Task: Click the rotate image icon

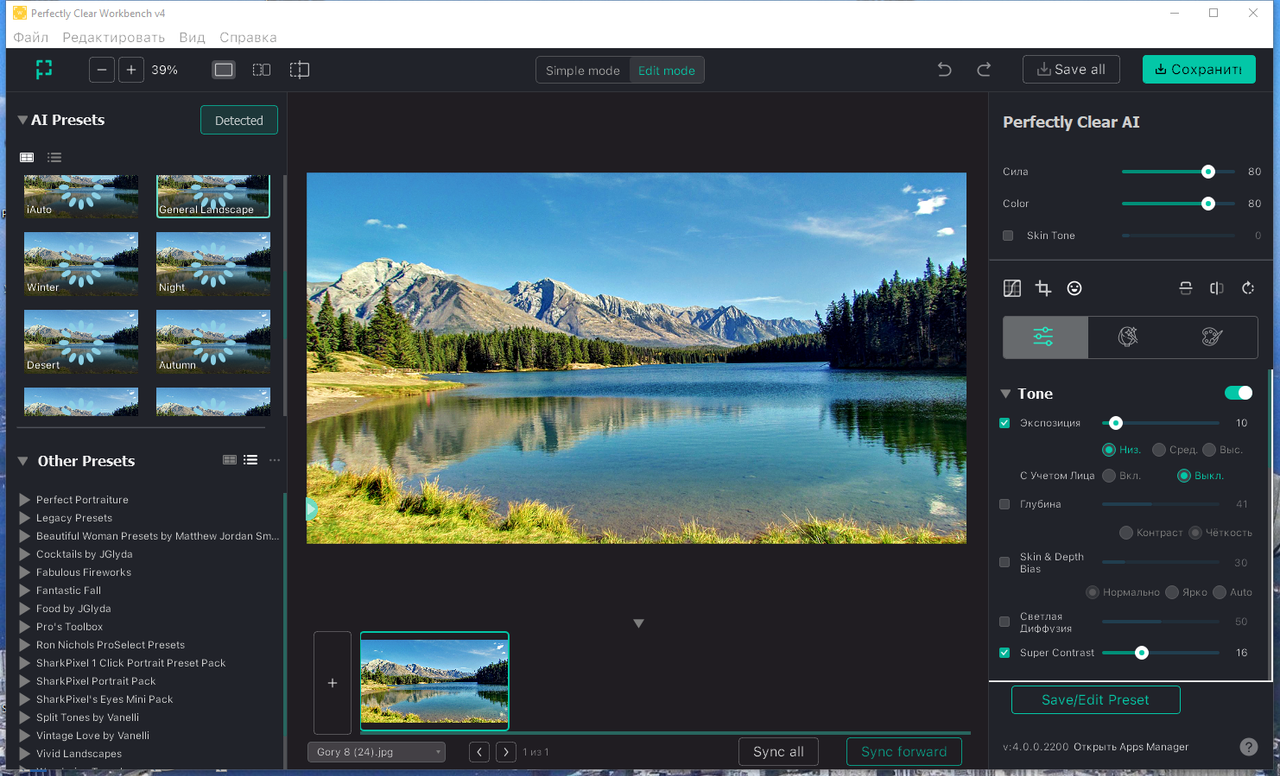Action: click(x=1248, y=288)
